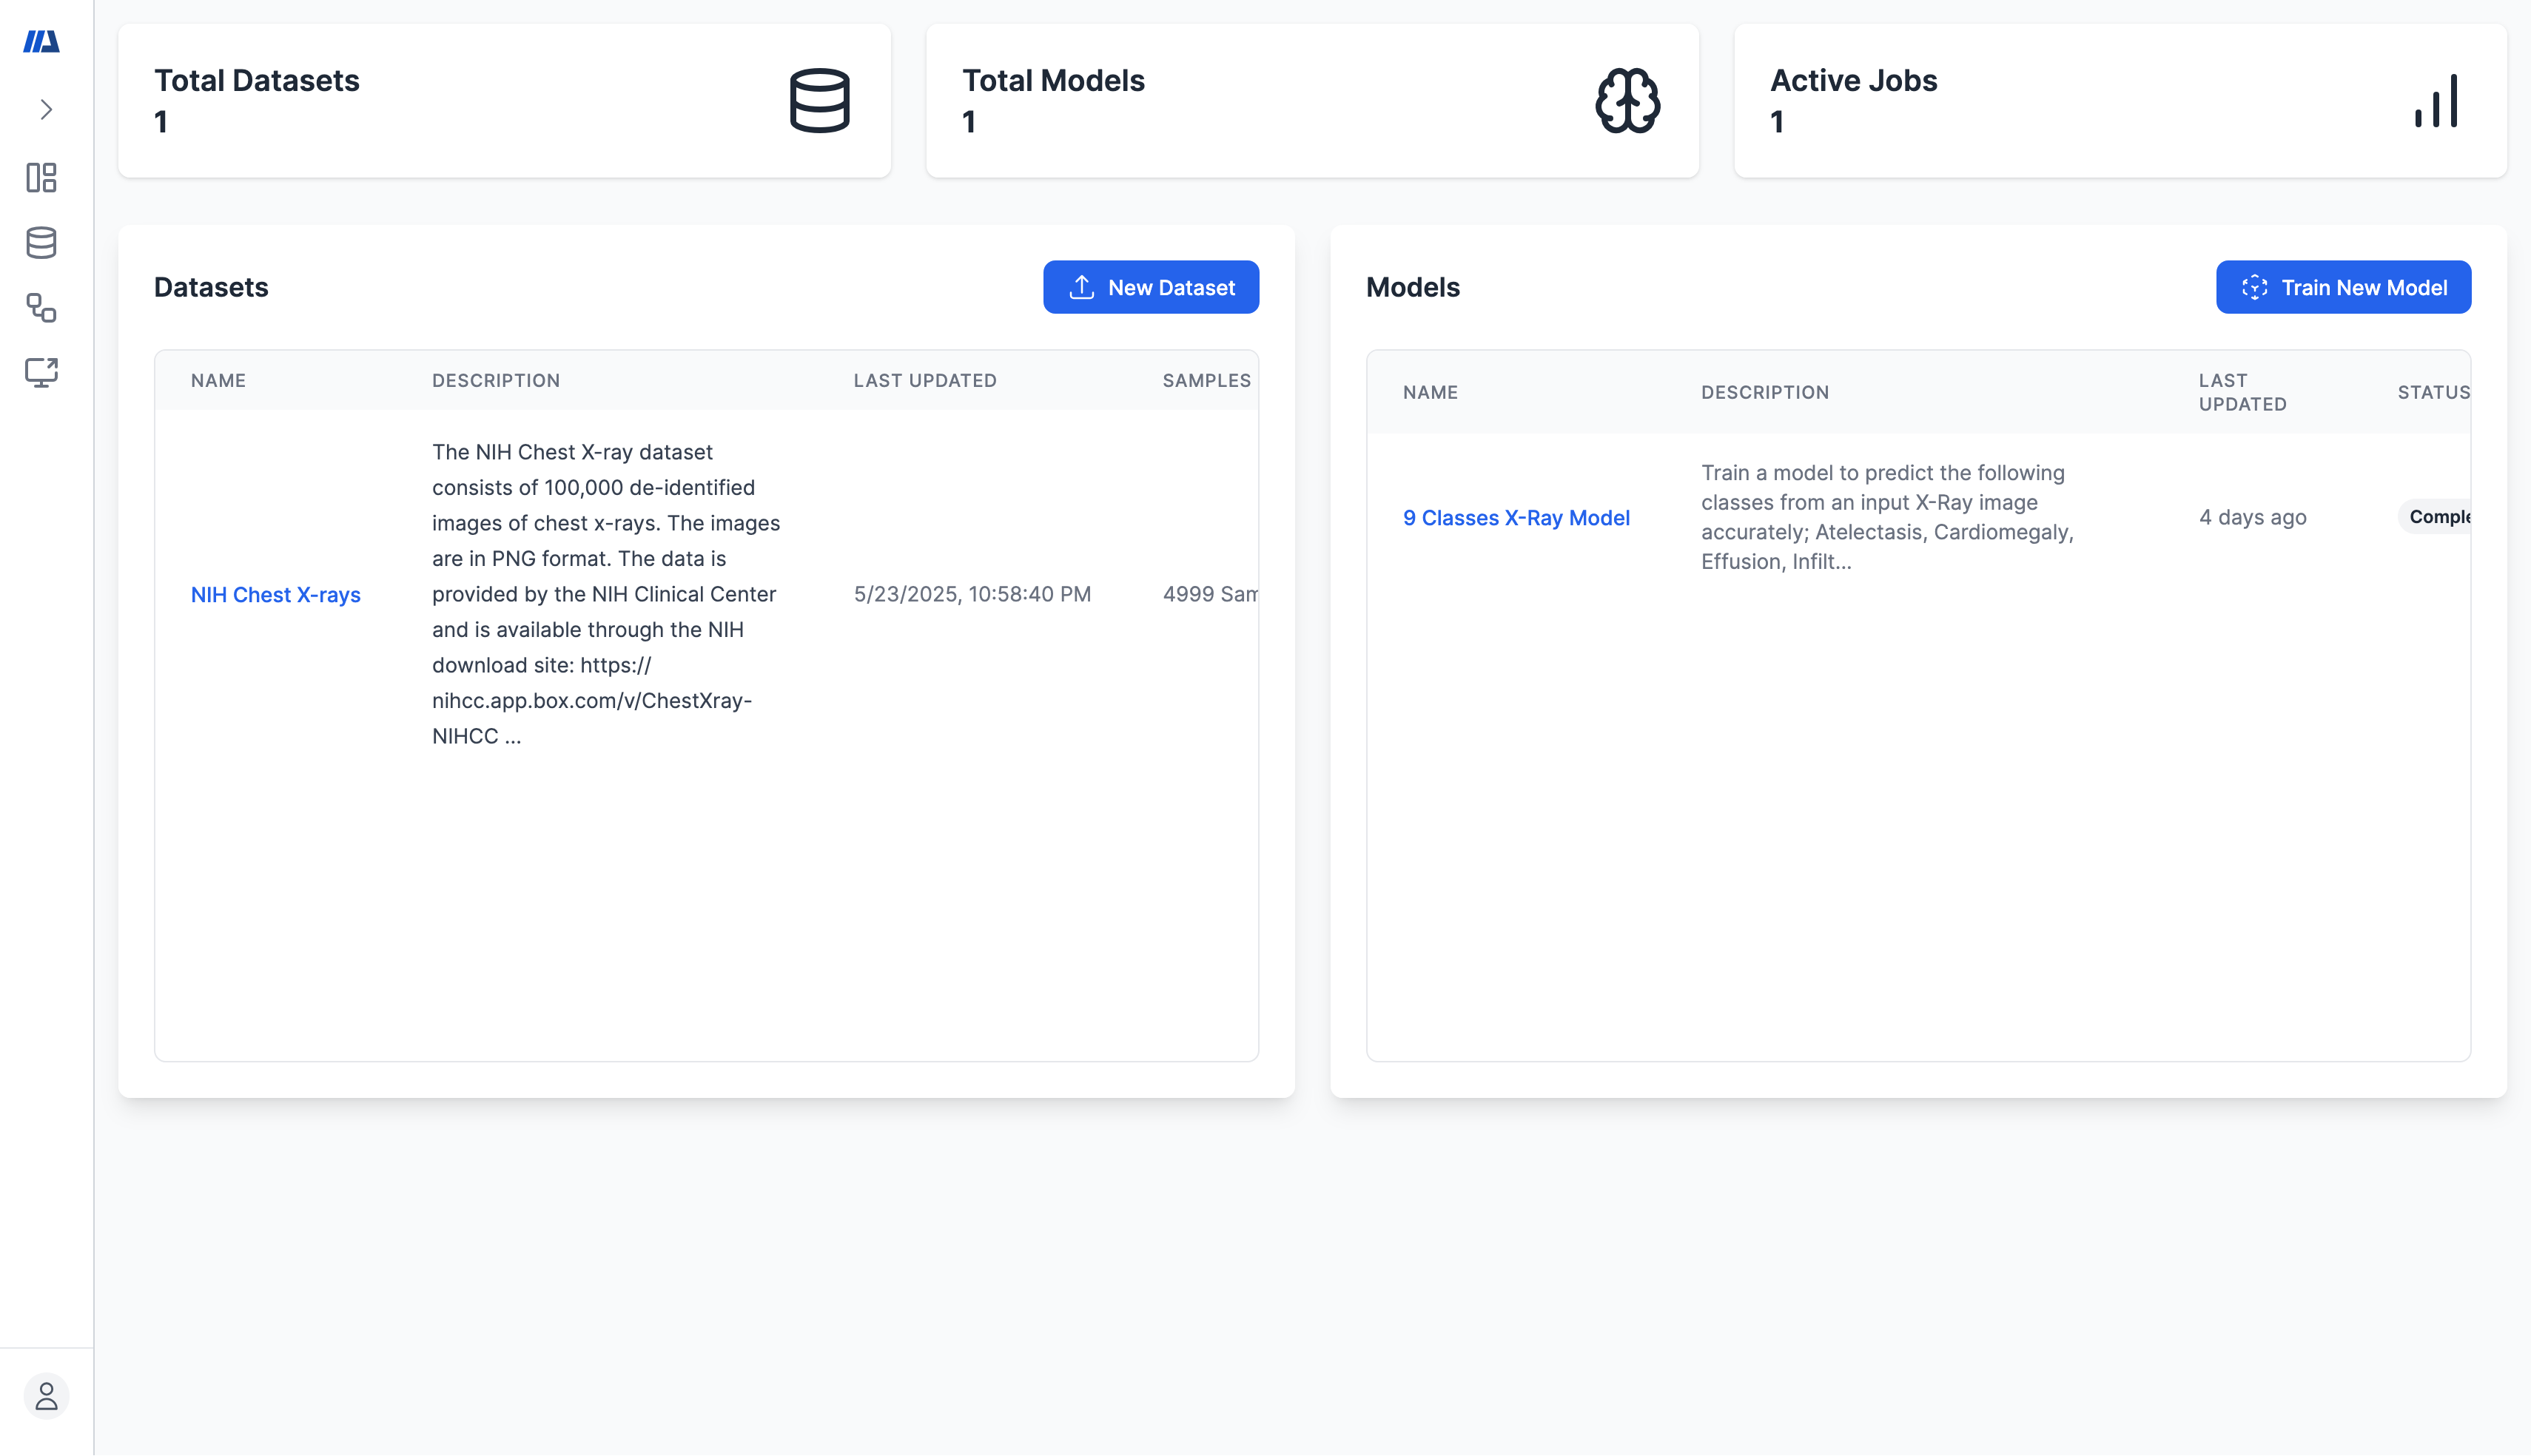Click the Status column header in Models
Image resolution: width=2531 pixels, height=1456 pixels.
point(2432,393)
